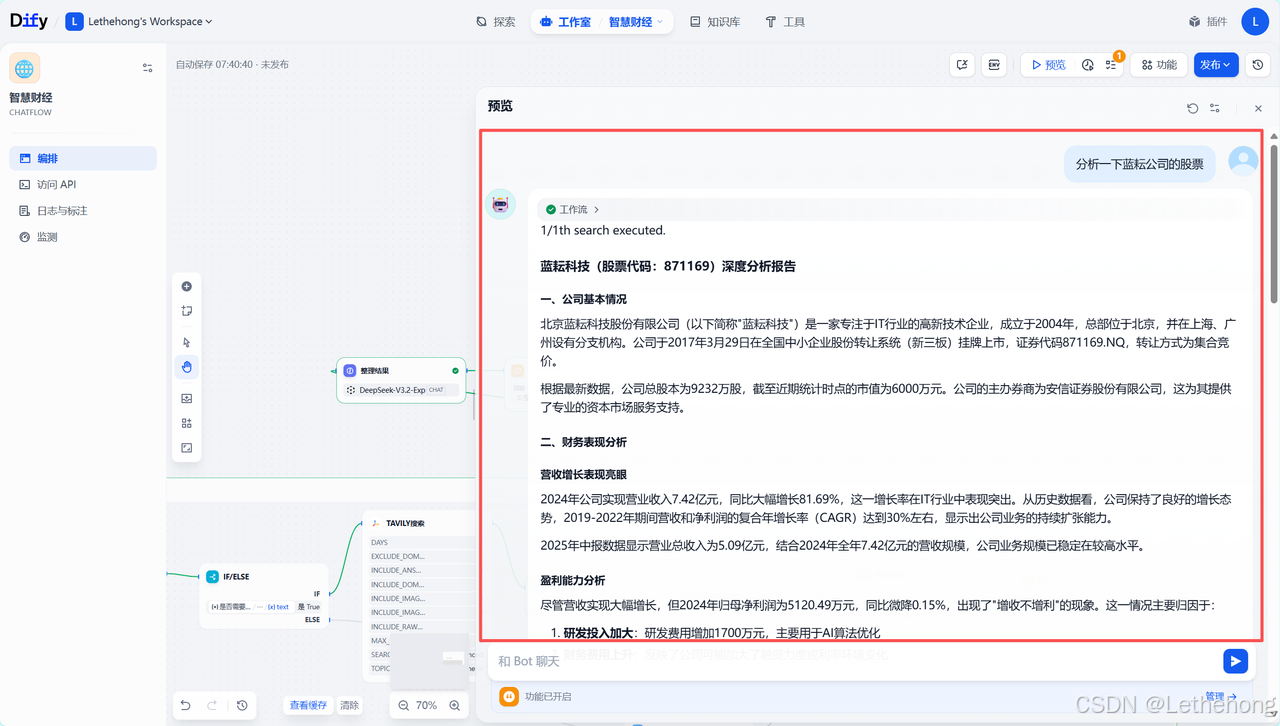Toggle the sidebar settings icon next to app icon
Image resolution: width=1280 pixels, height=726 pixels.
point(148,68)
